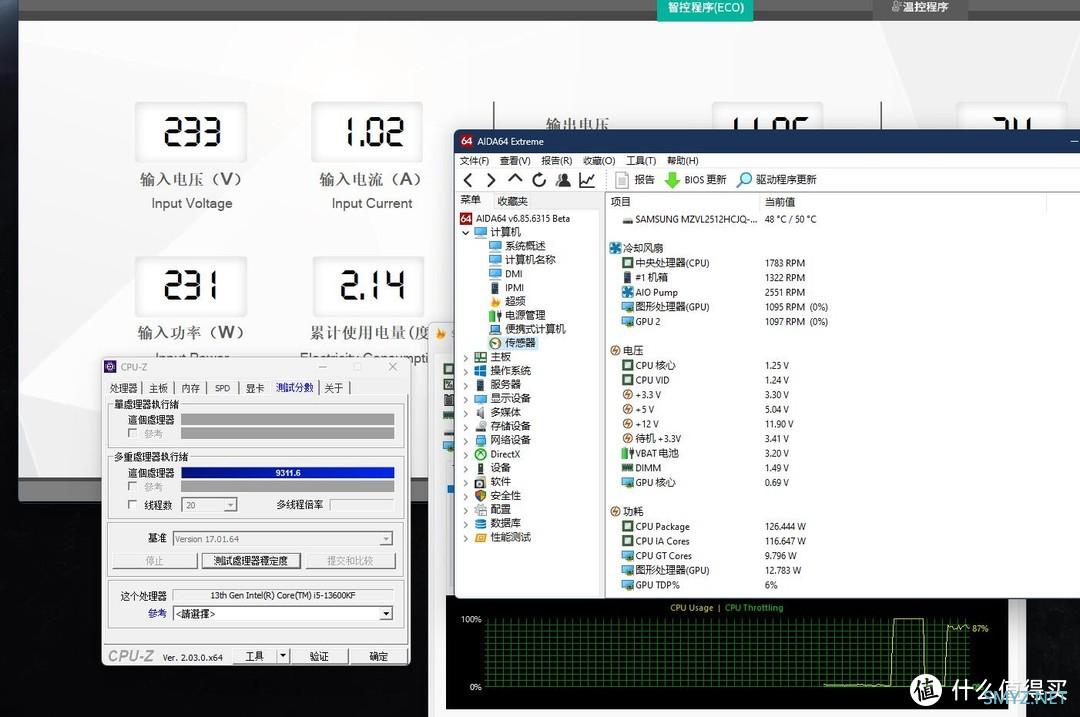
Task: Expand the 显示设备 tree node
Action: (466, 399)
